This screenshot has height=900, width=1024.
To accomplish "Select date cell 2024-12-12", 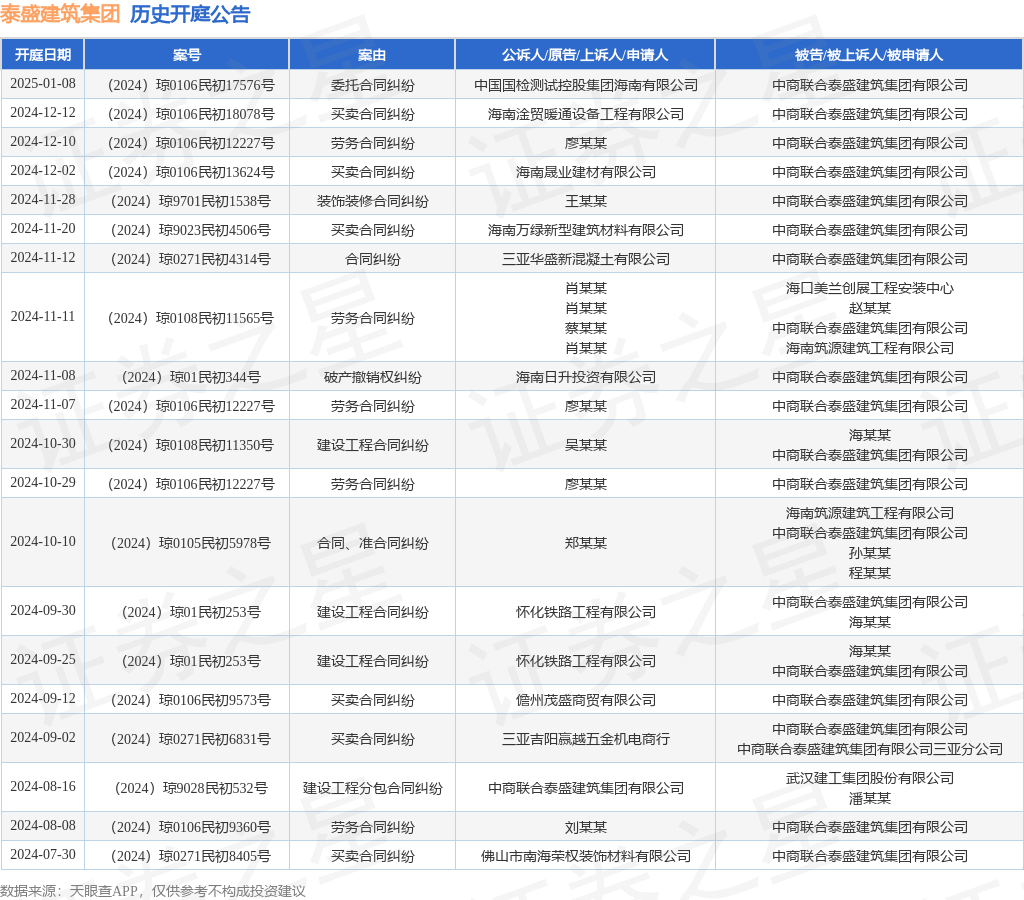I will tap(43, 112).
